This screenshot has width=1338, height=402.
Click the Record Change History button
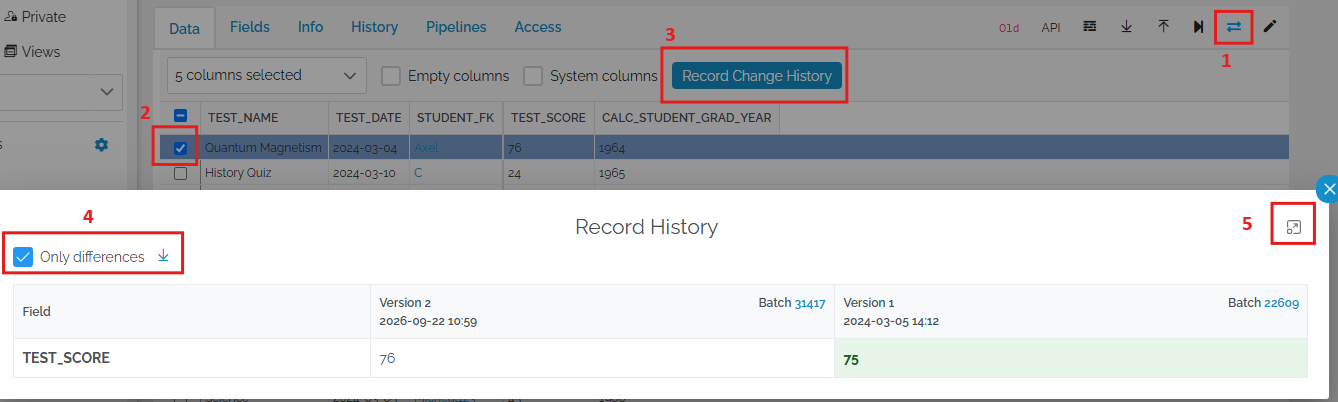pyautogui.click(x=757, y=76)
